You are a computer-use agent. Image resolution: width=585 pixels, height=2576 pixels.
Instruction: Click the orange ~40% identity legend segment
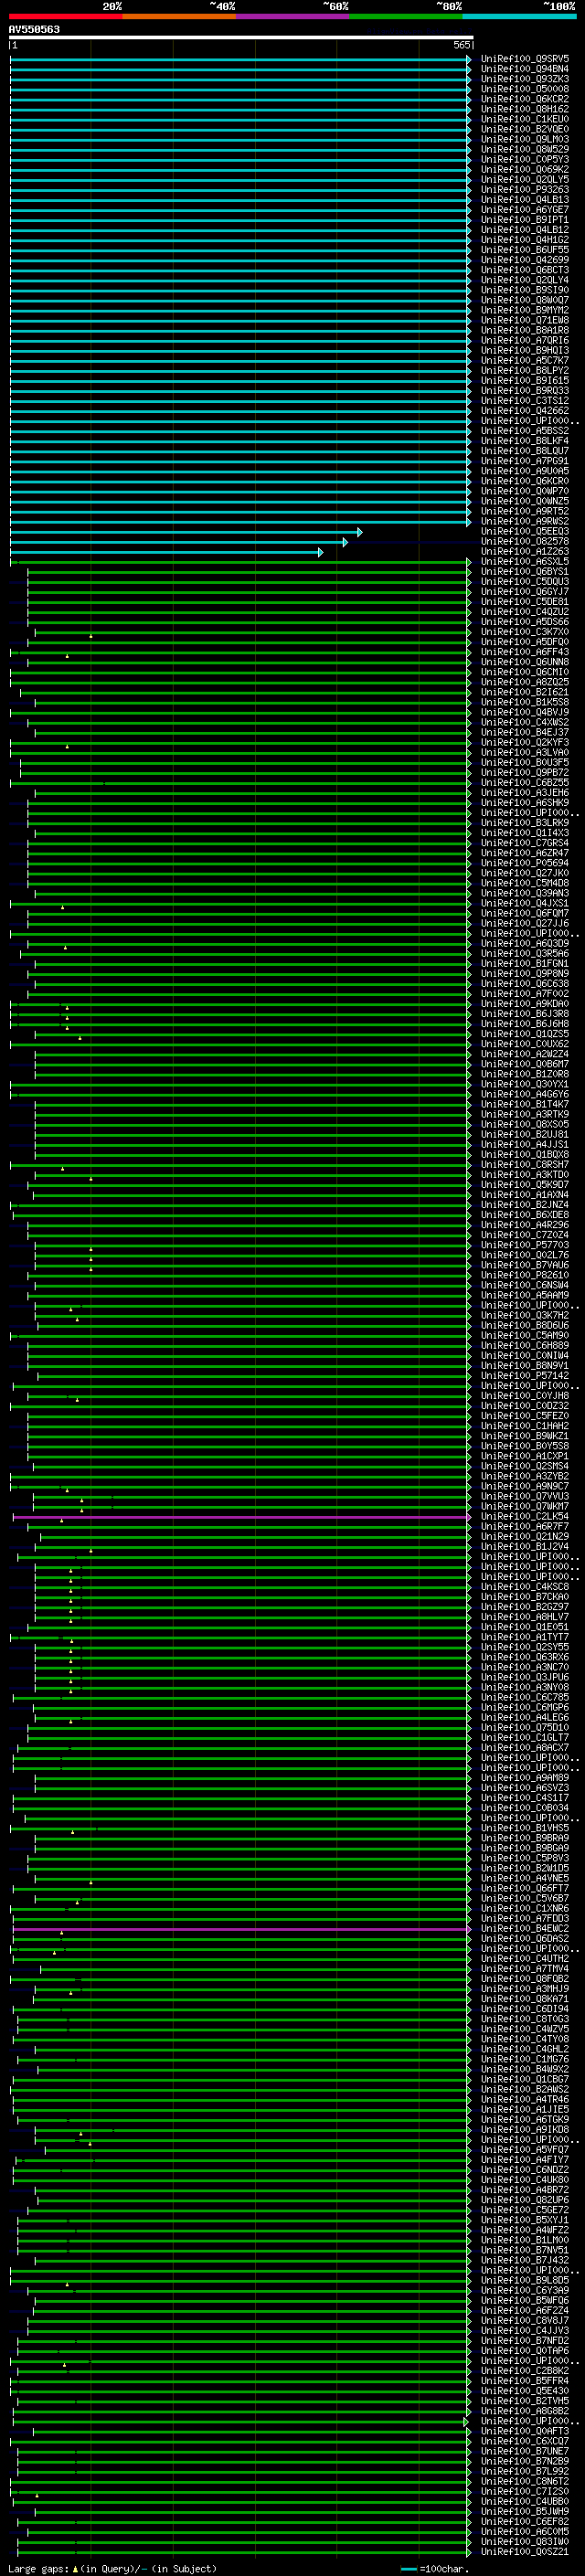point(180,16)
